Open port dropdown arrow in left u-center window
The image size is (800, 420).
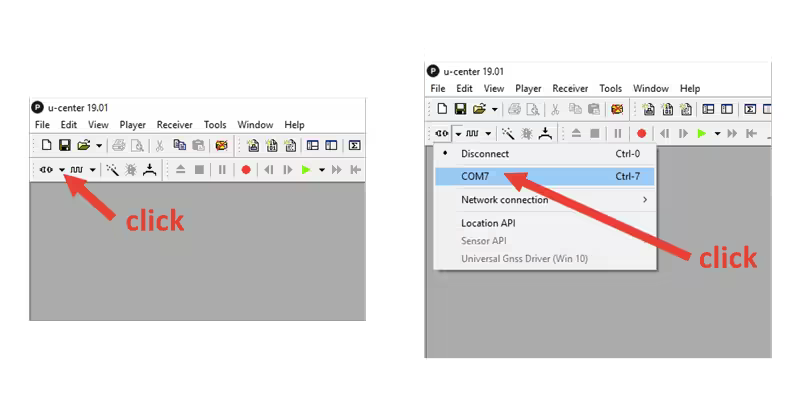[62, 170]
